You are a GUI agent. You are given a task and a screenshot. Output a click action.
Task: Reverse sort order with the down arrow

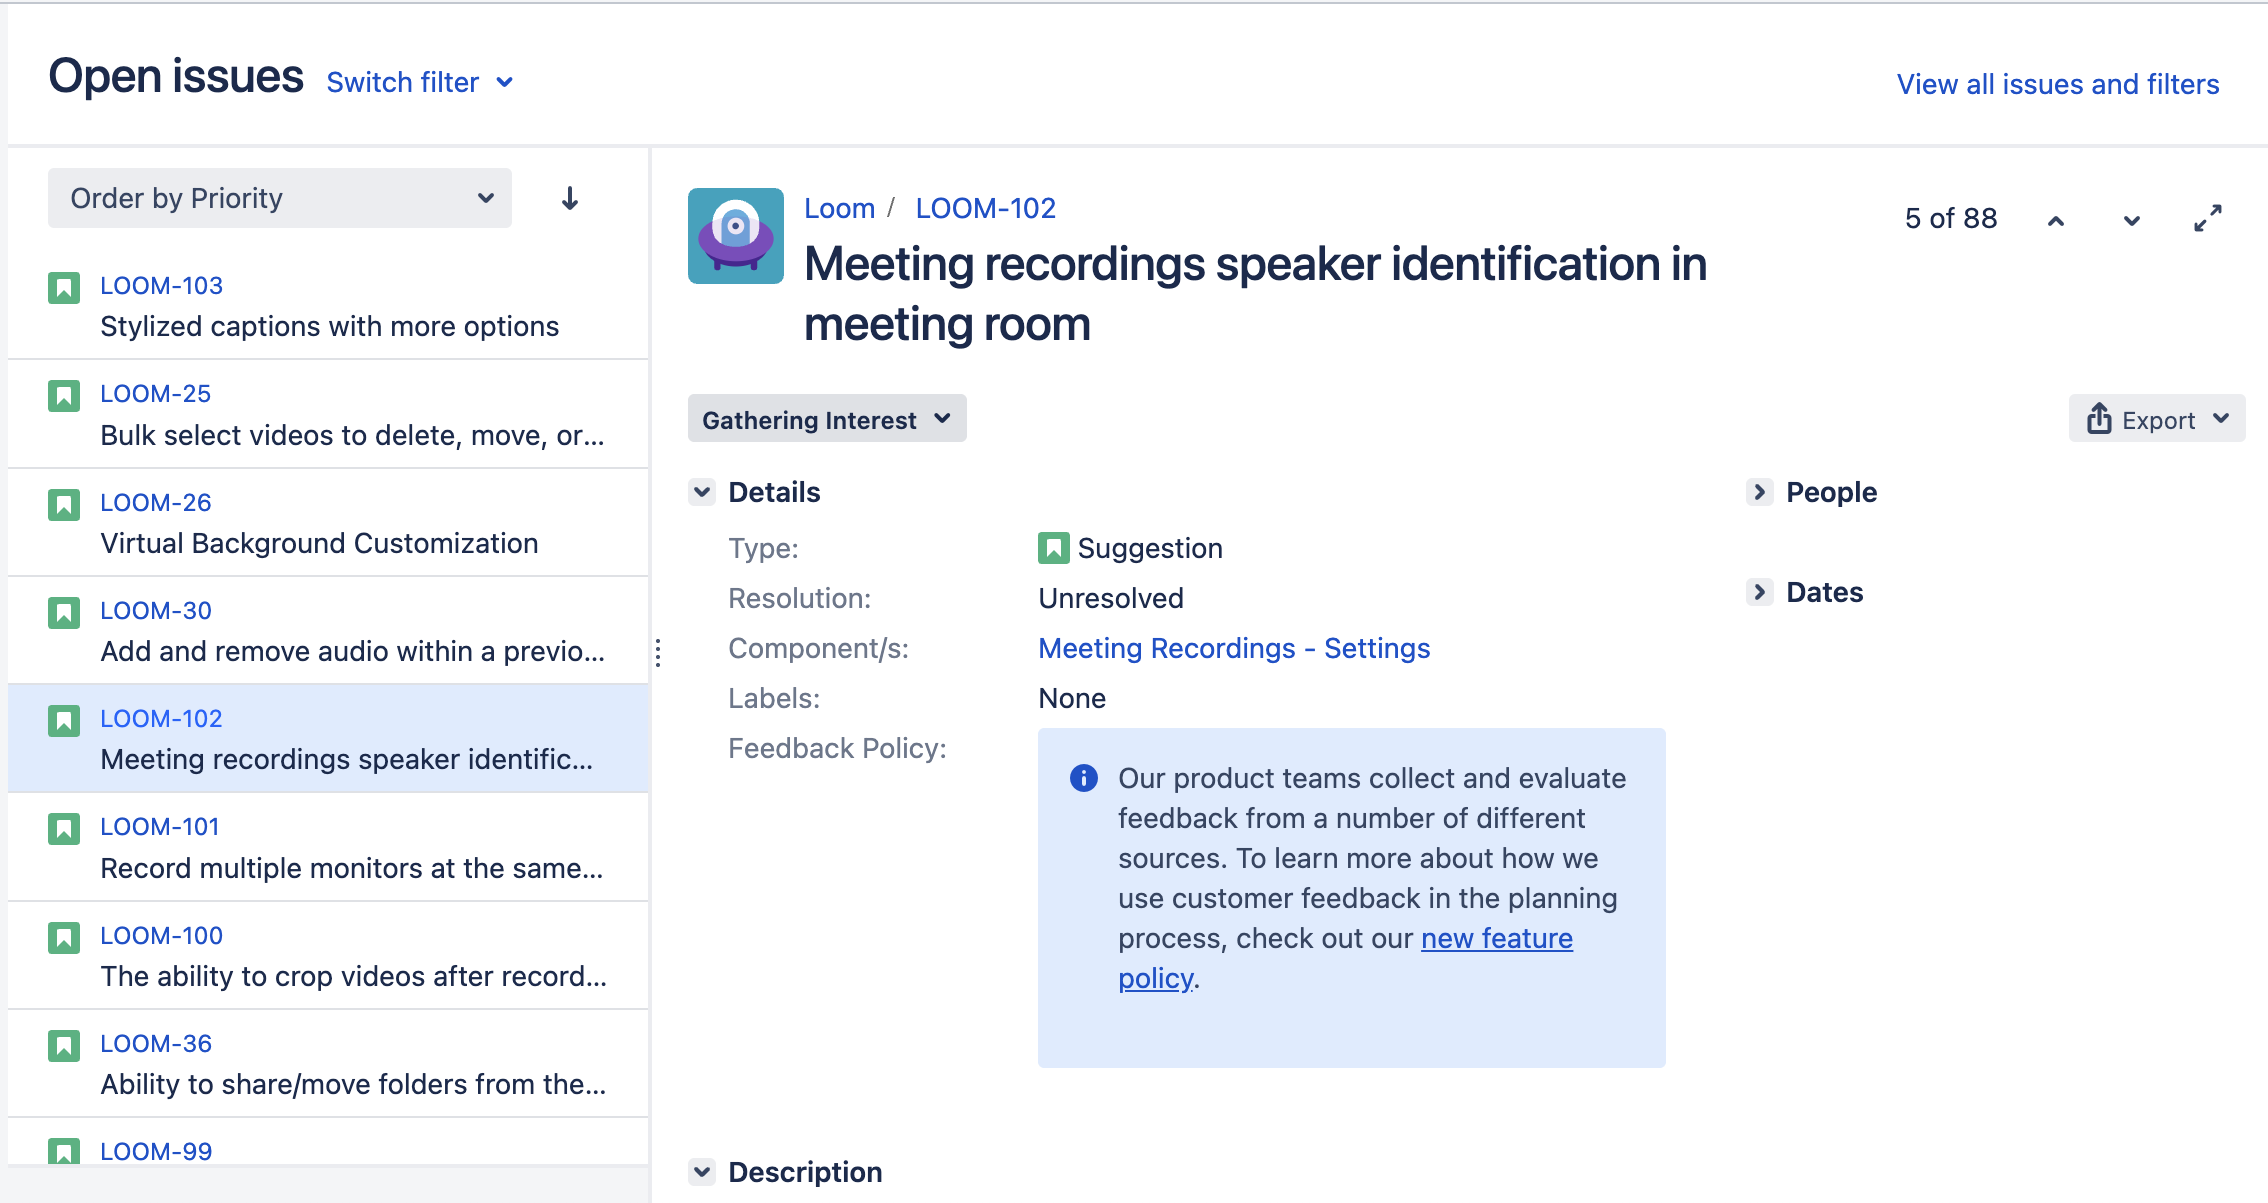(x=570, y=199)
